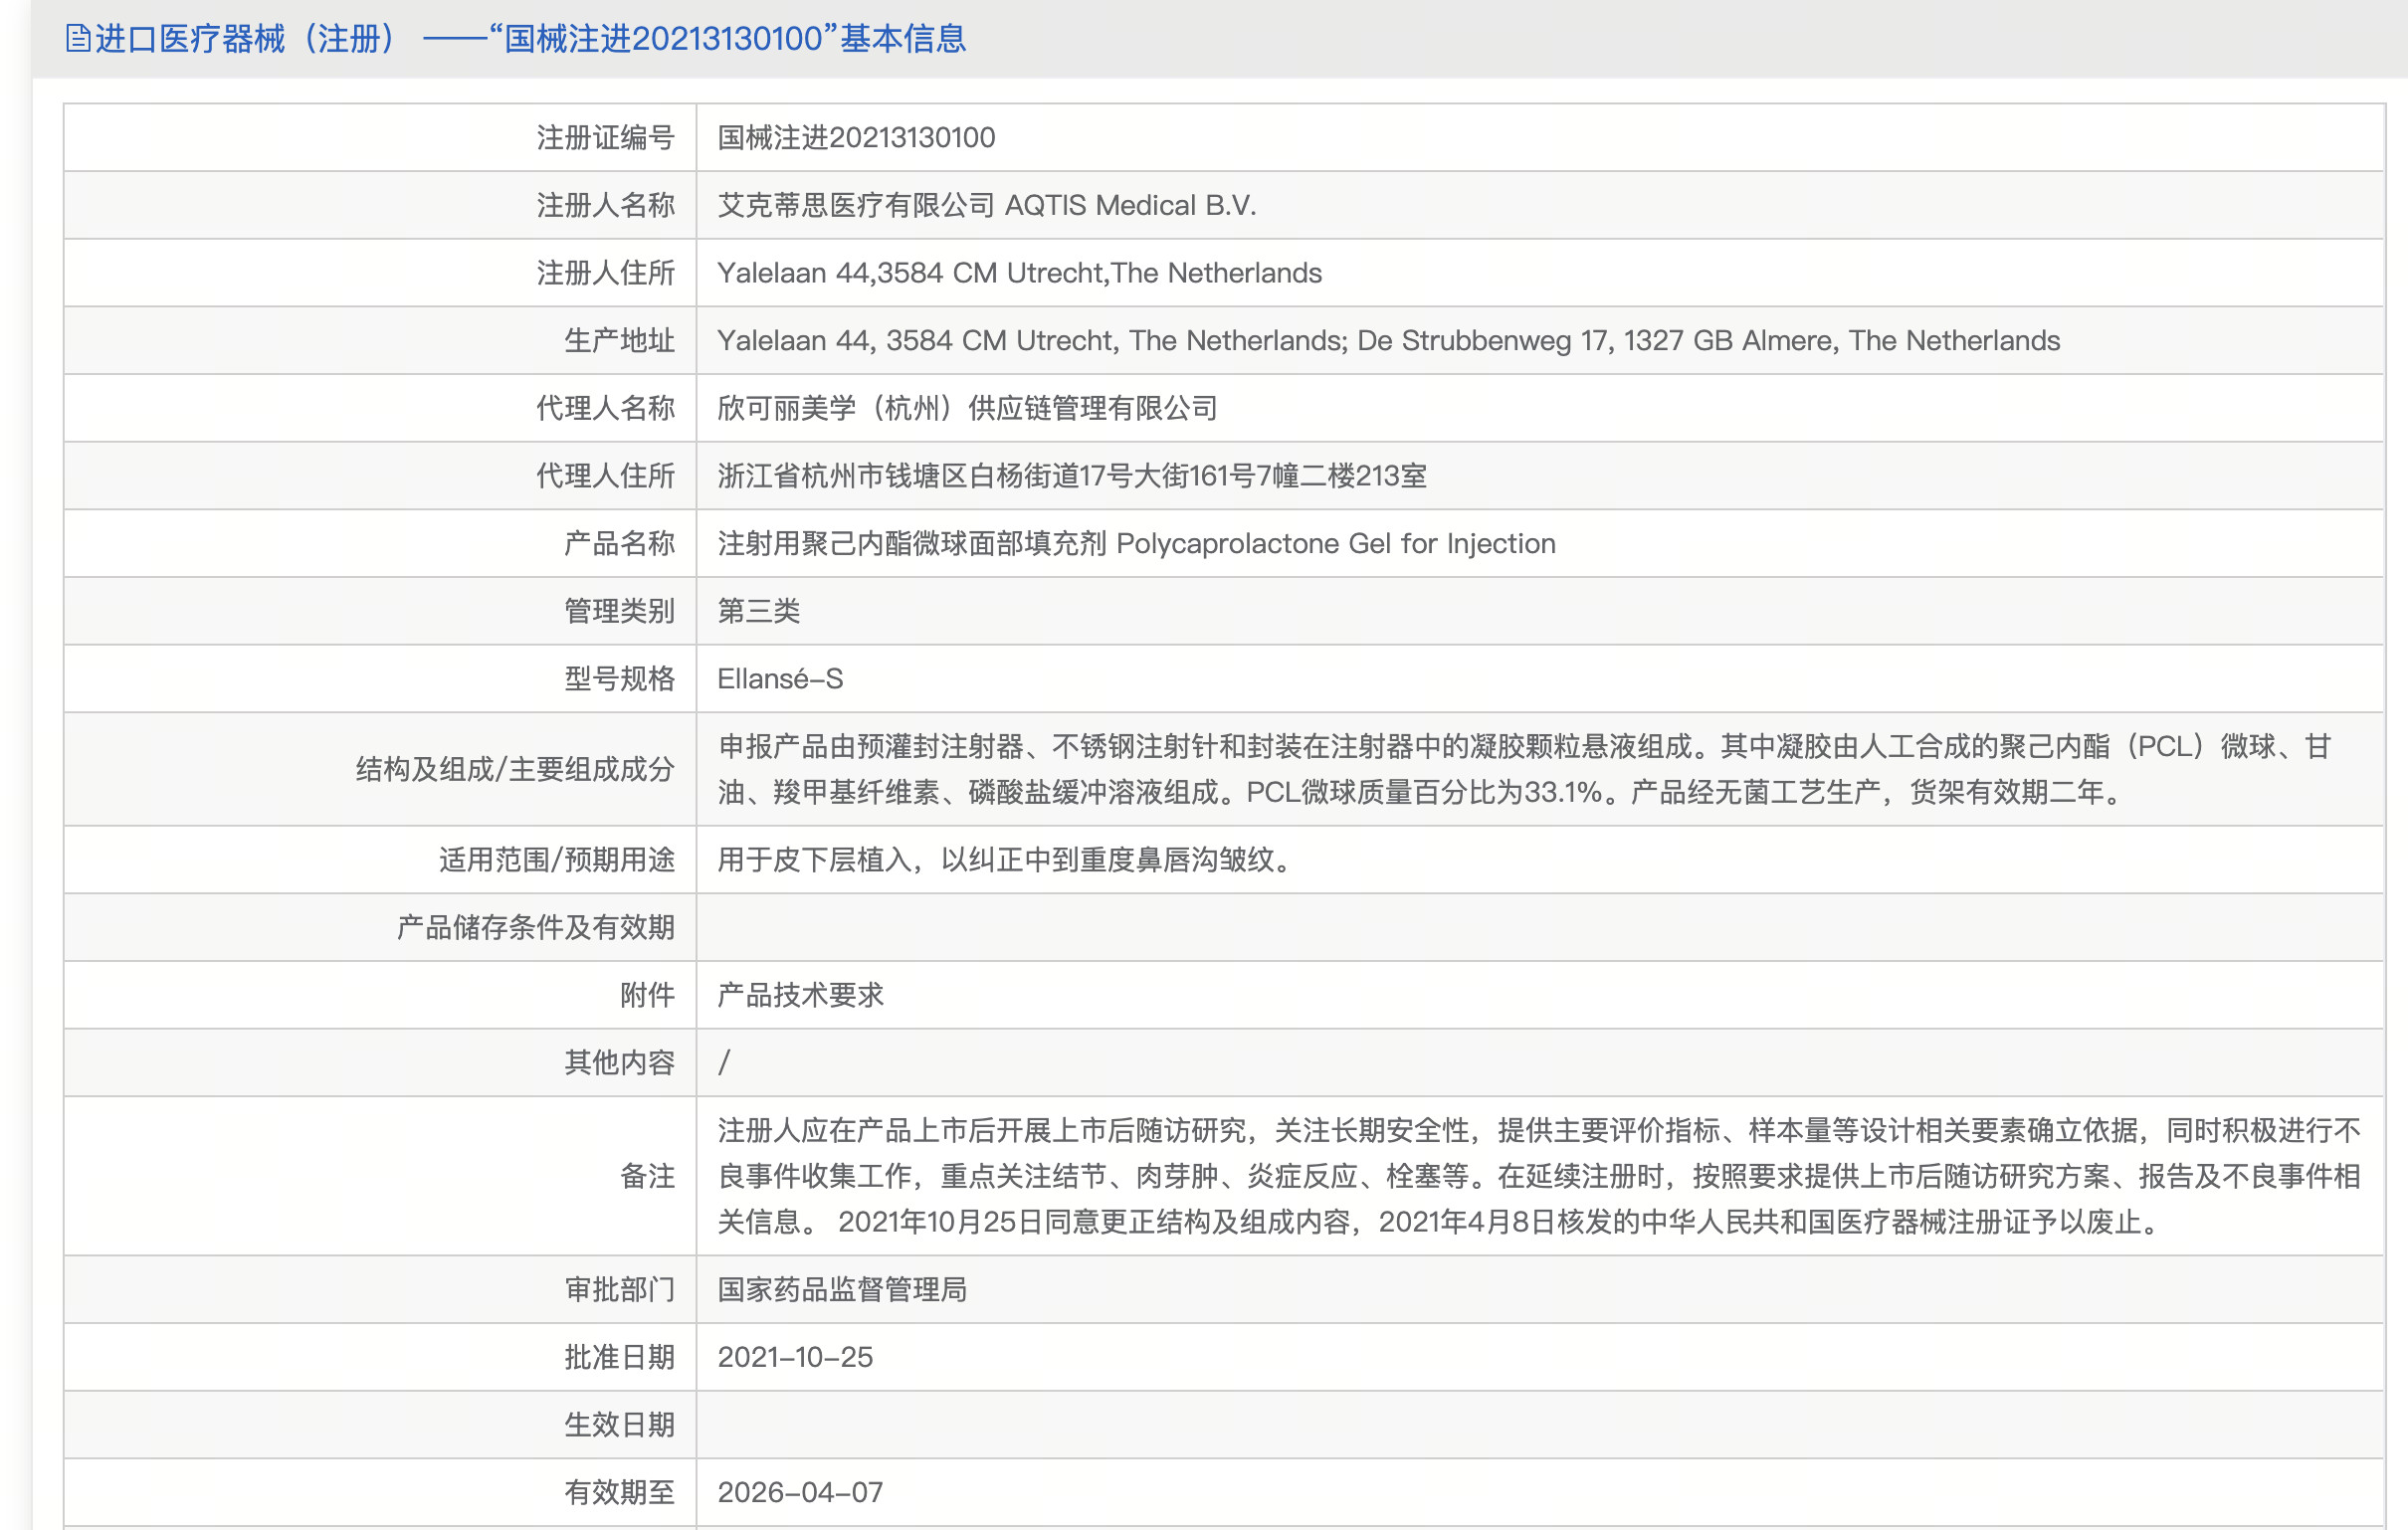Screen dimensions: 2408x1530
Task: Click the 型号规格 label
Action: tap(619, 679)
